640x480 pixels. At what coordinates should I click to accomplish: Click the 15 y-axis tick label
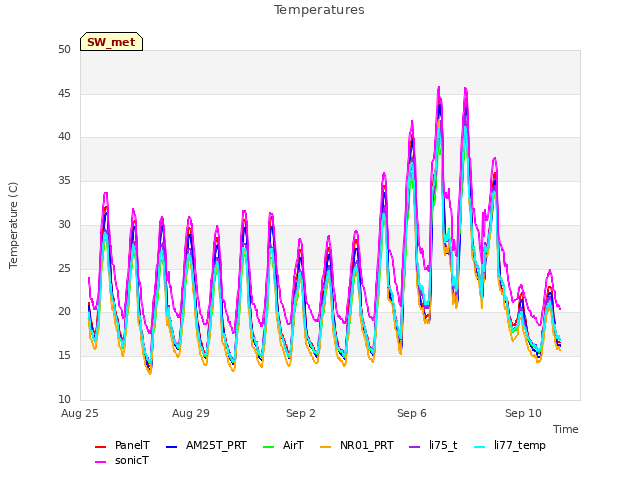click(64, 356)
